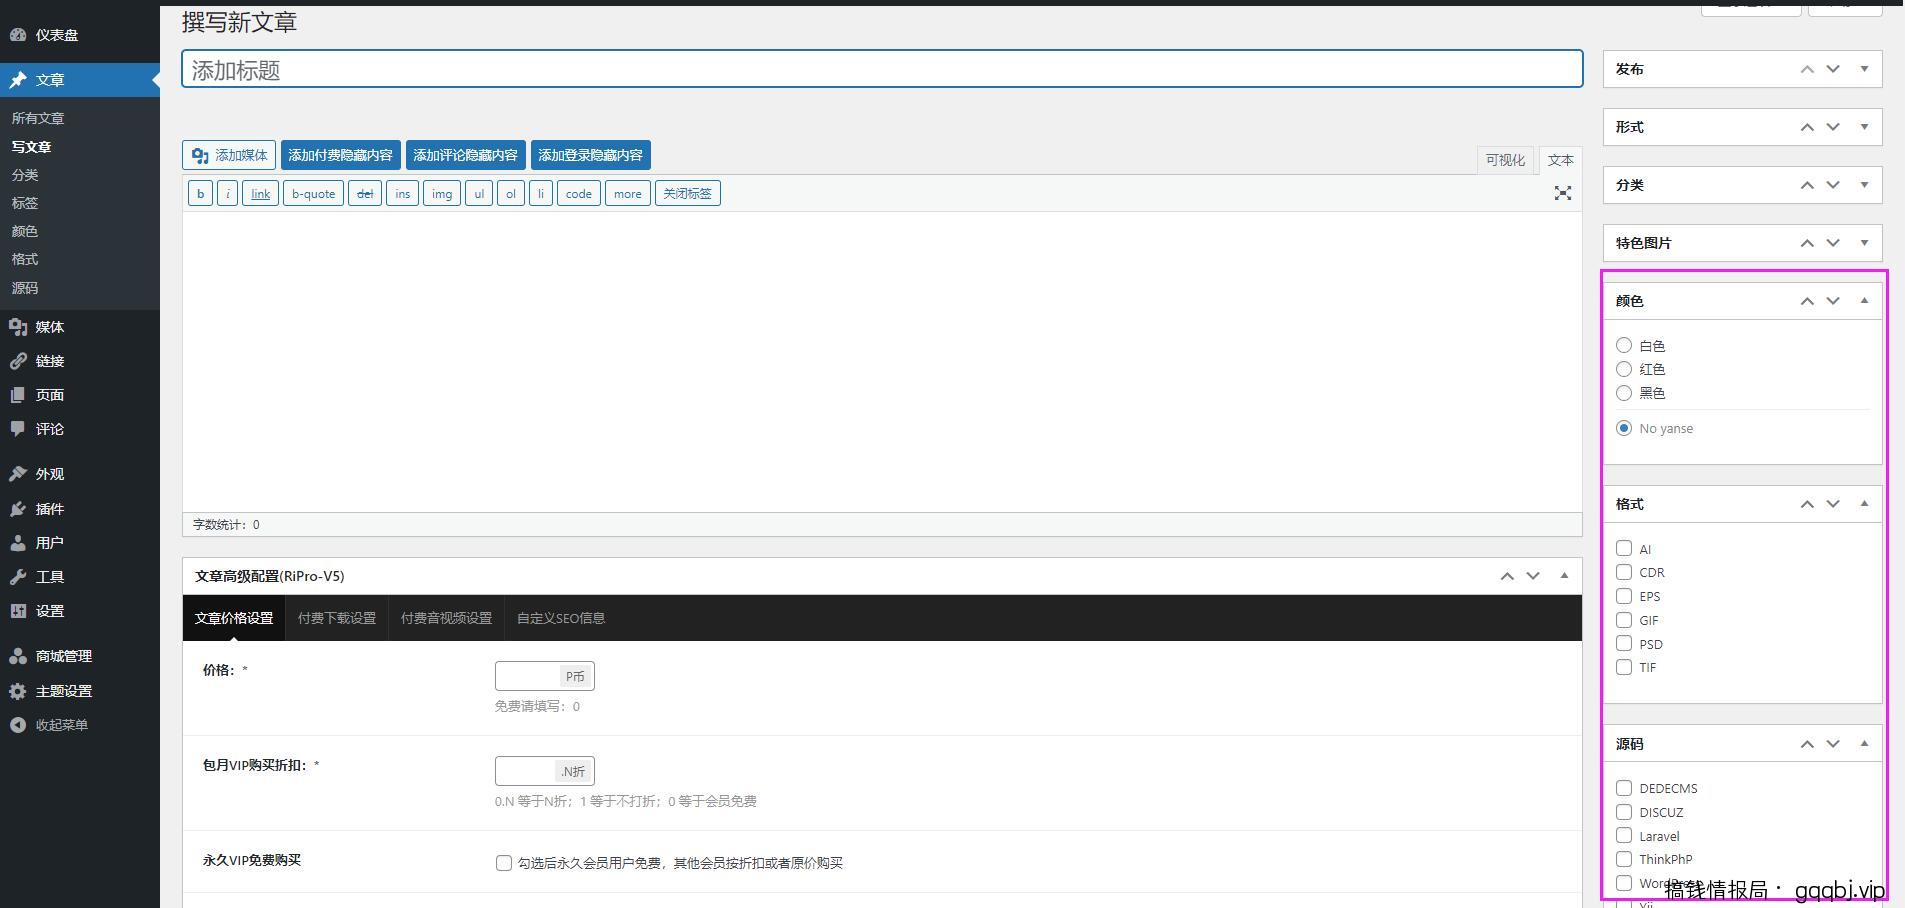Open the 评论 section in the sidebar
1905x908 pixels.
(x=48, y=429)
